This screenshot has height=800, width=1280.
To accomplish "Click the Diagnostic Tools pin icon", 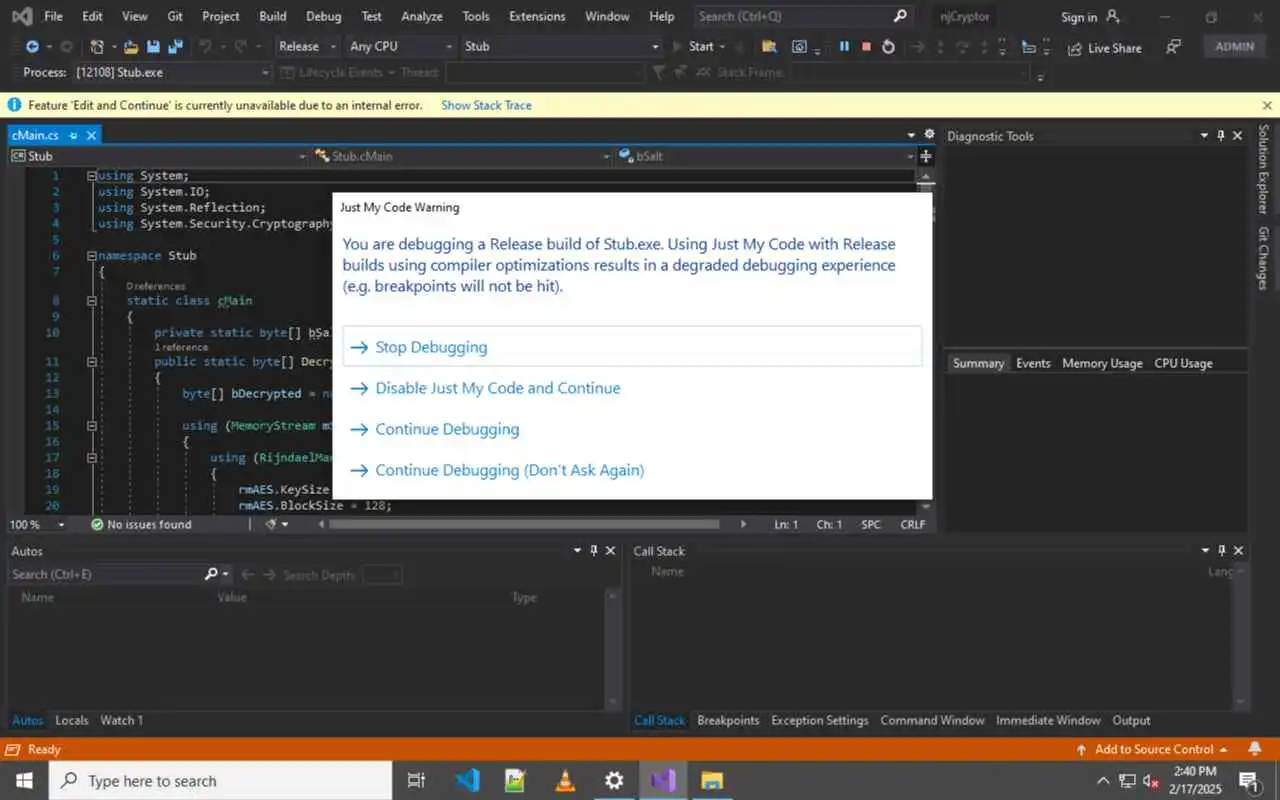I will click(x=1221, y=136).
